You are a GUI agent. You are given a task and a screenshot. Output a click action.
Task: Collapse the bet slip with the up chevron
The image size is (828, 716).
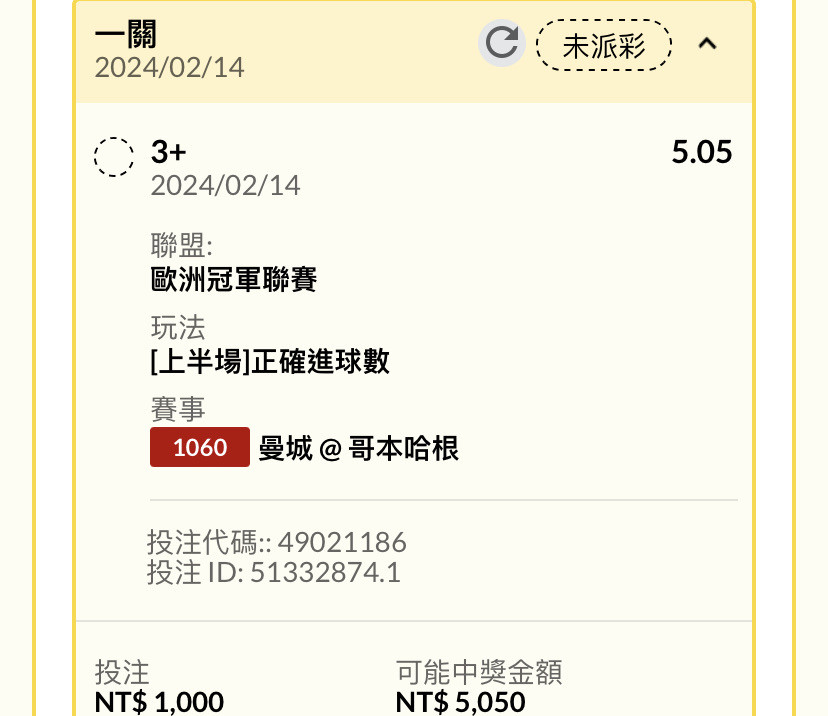[x=707, y=43]
